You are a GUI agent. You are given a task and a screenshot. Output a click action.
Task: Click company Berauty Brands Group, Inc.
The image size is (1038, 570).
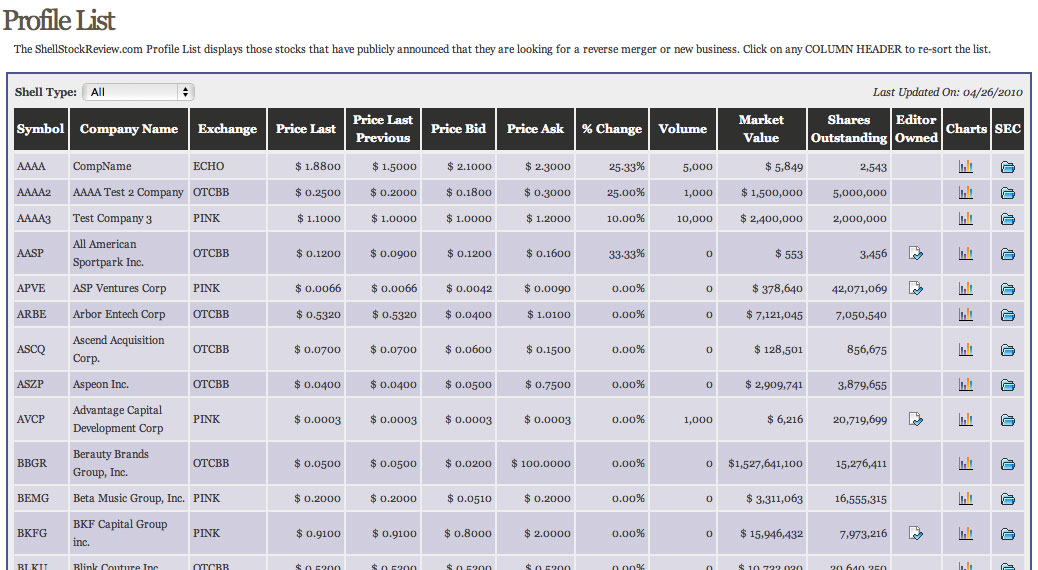pyautogui.click(x=111, y=463)
